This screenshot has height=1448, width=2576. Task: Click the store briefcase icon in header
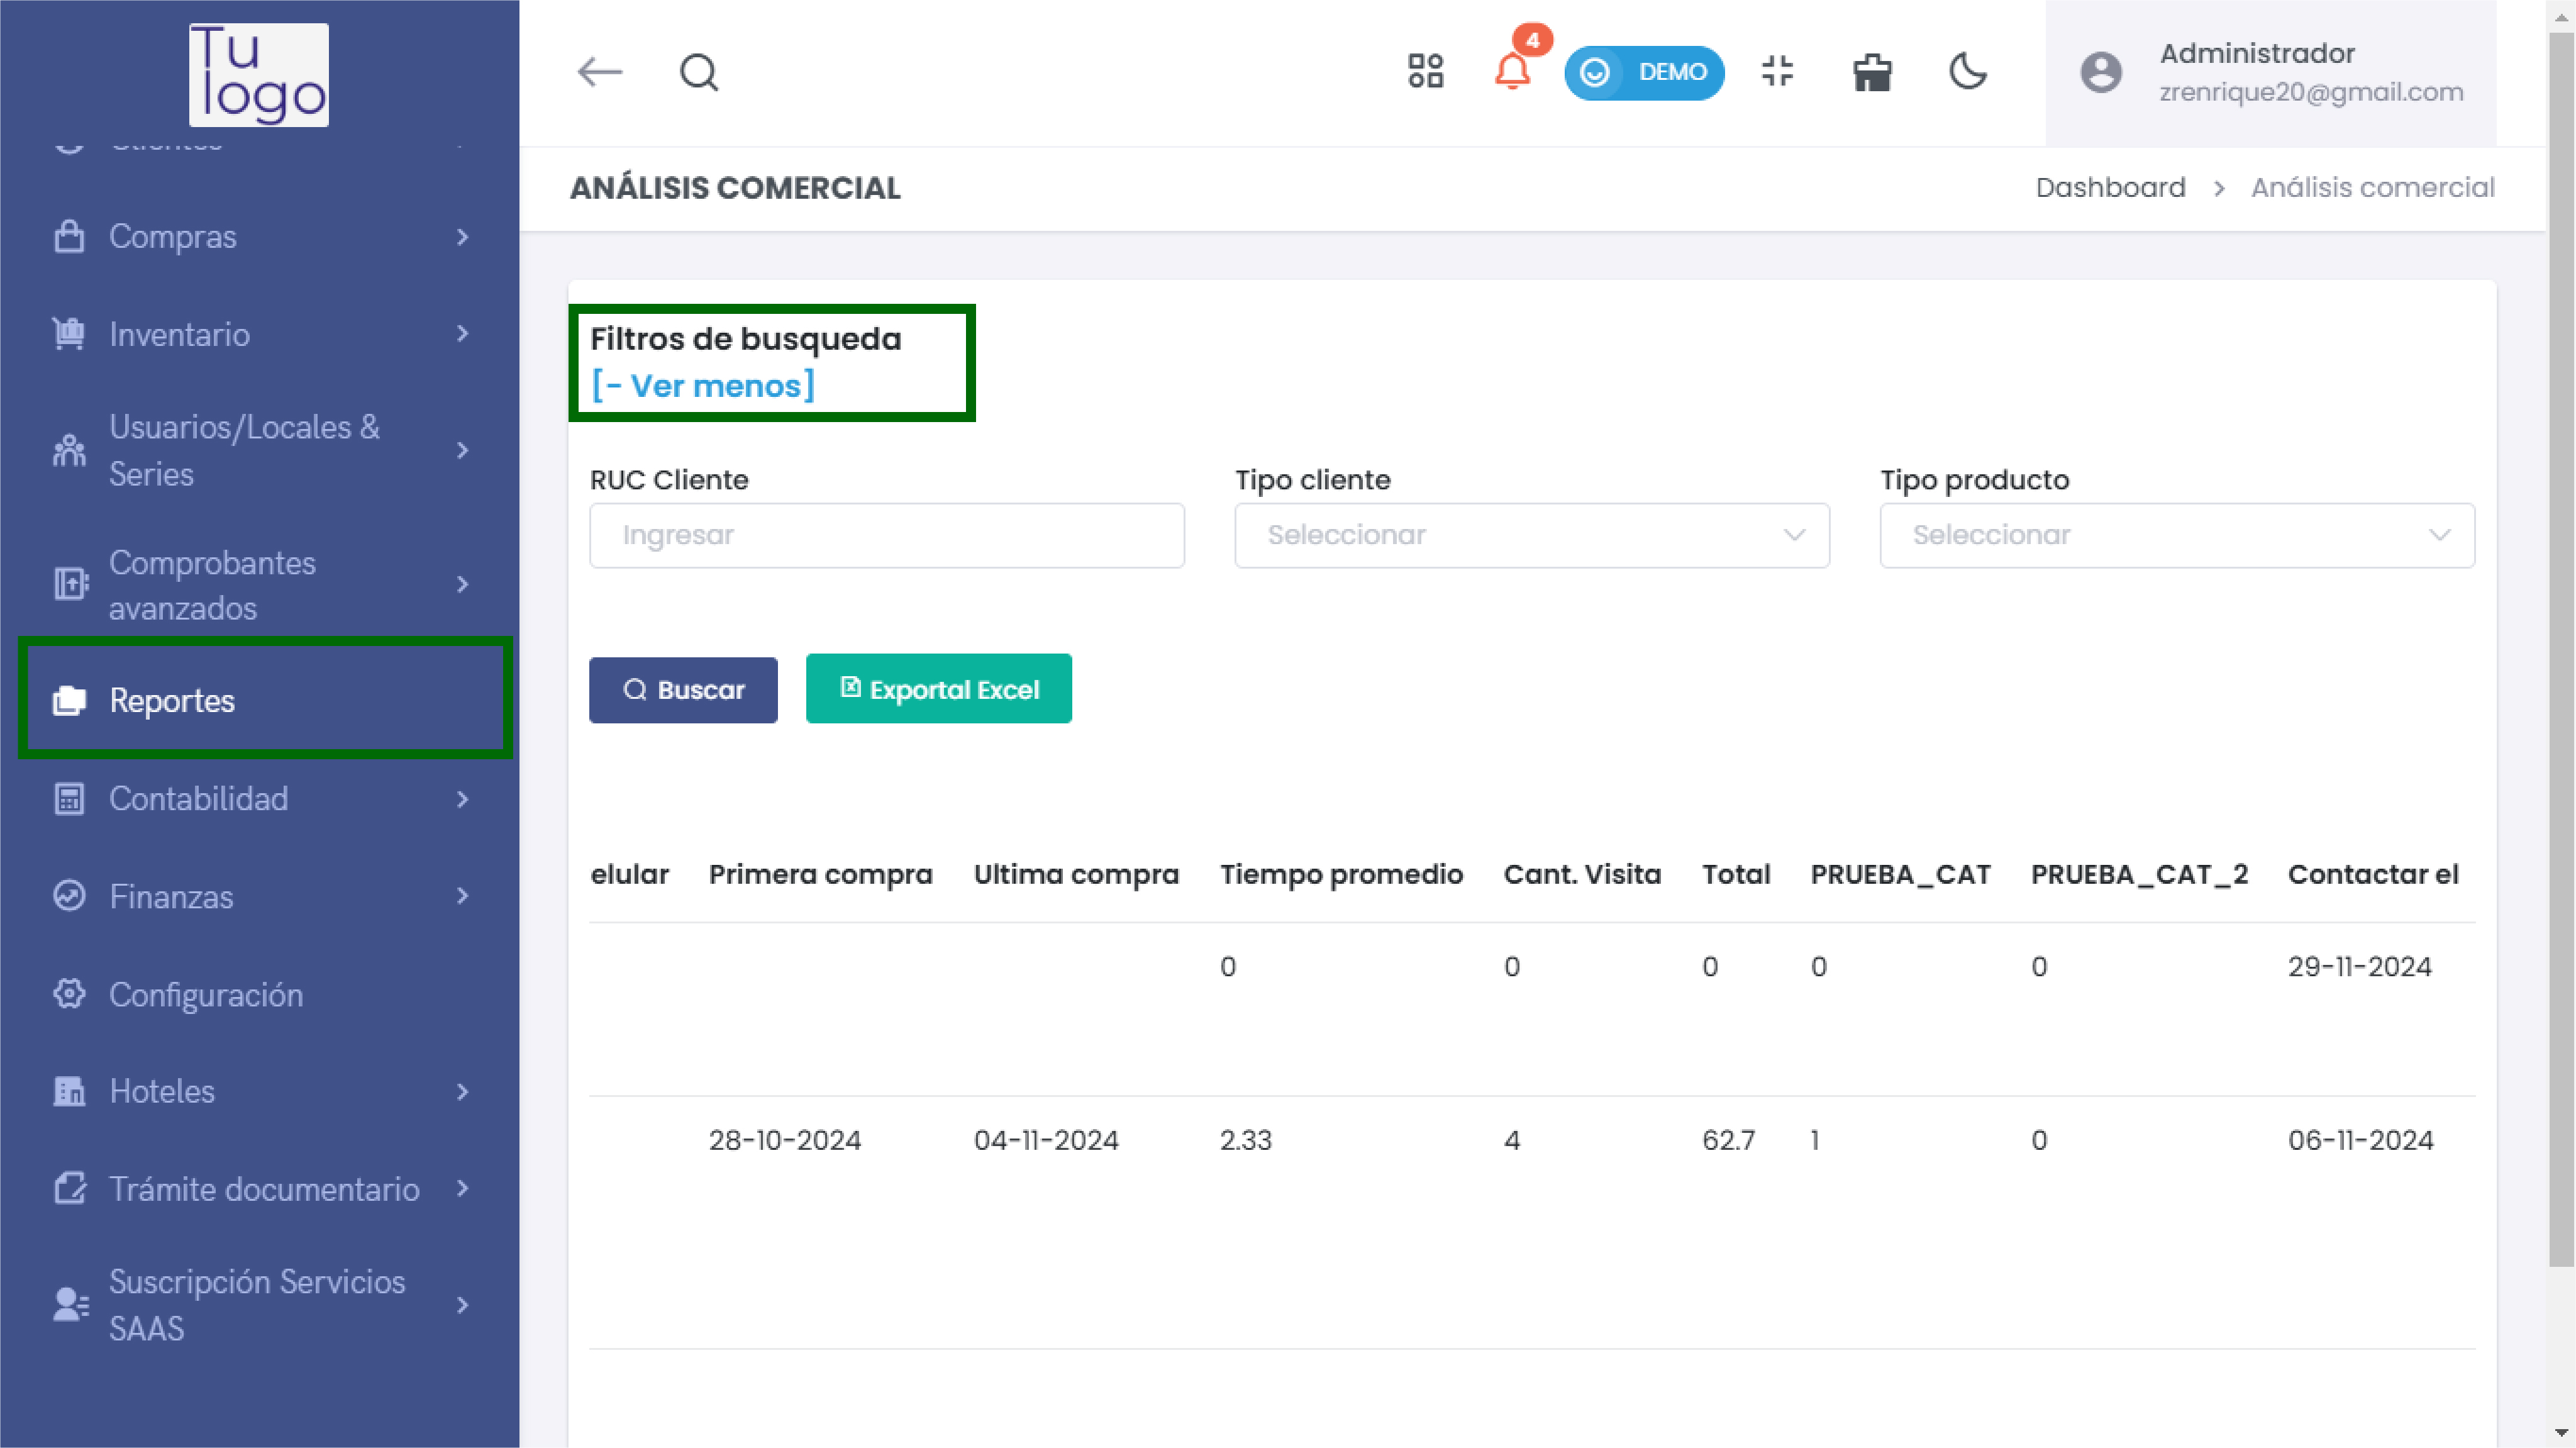coord(1872,72)
